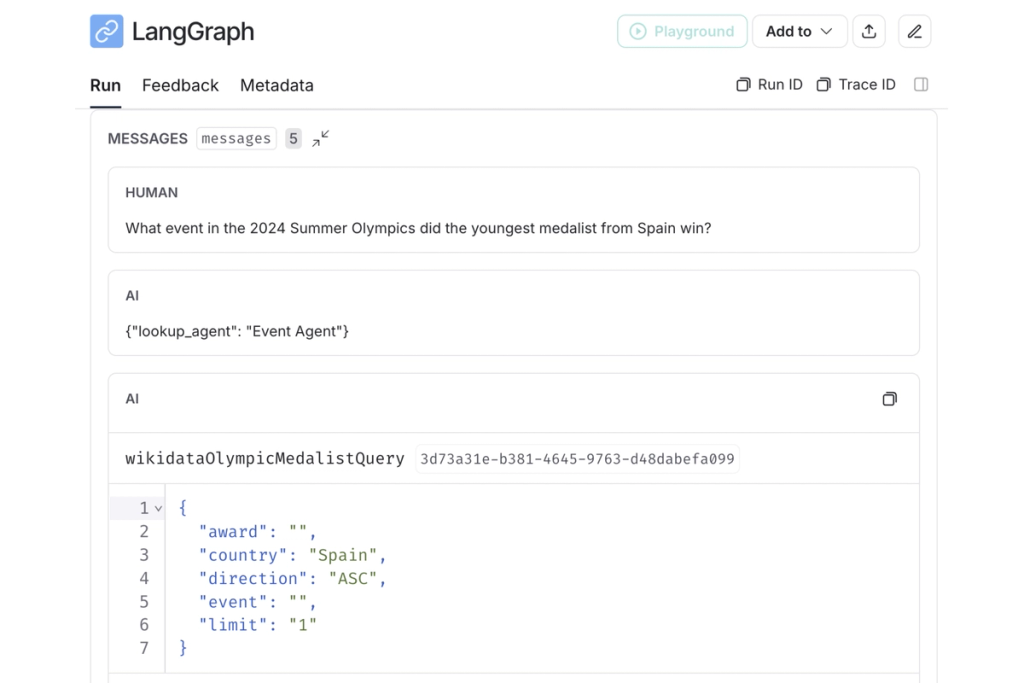Copy the Trace ID

(856, 85)
